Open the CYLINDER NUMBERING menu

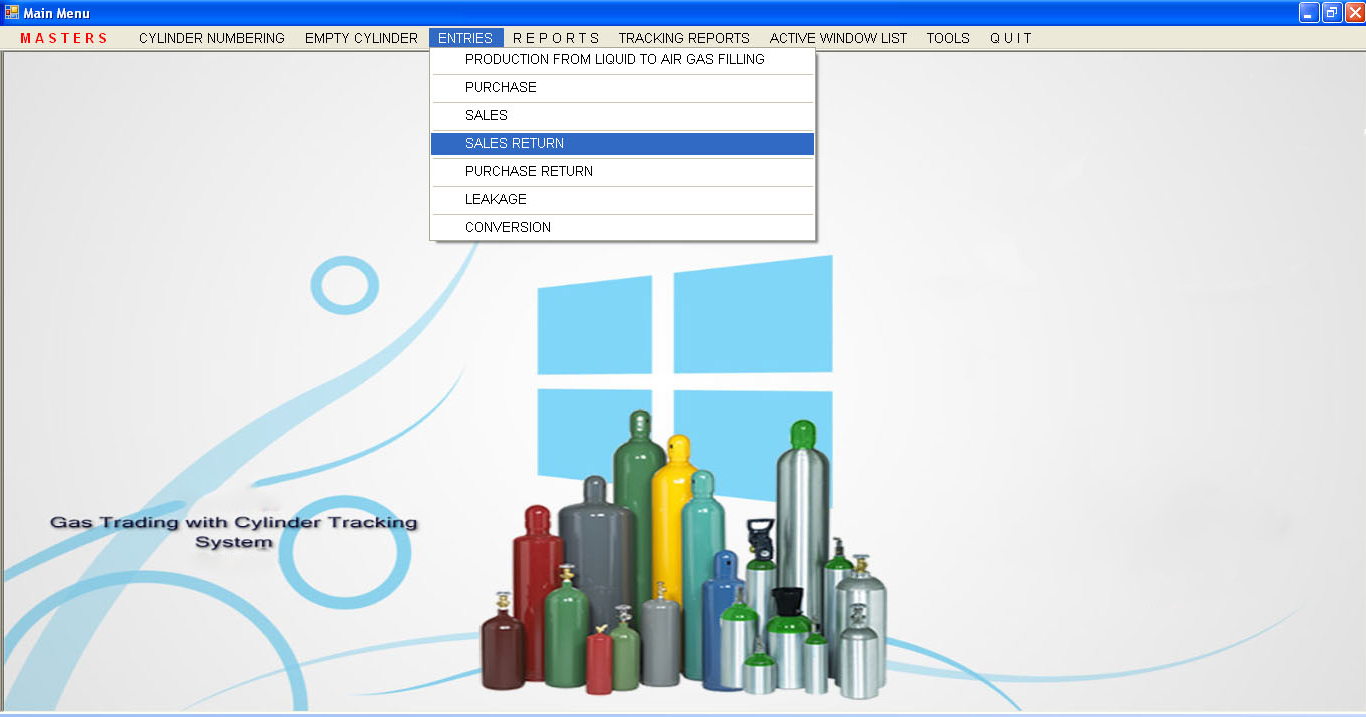pyautogui.click(x=211, y=38)
